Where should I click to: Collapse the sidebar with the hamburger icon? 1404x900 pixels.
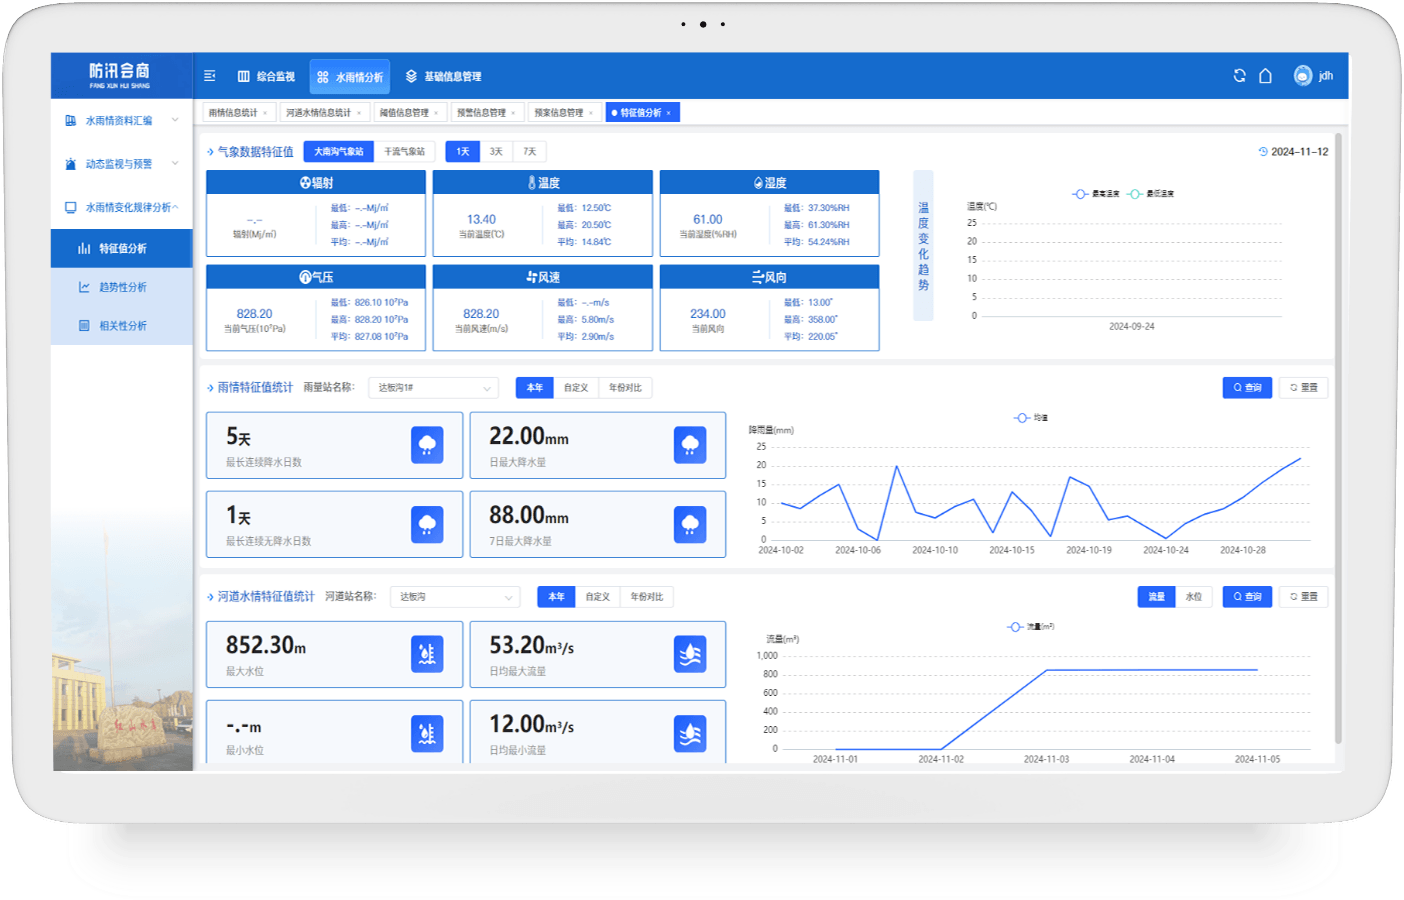(210, 76)
